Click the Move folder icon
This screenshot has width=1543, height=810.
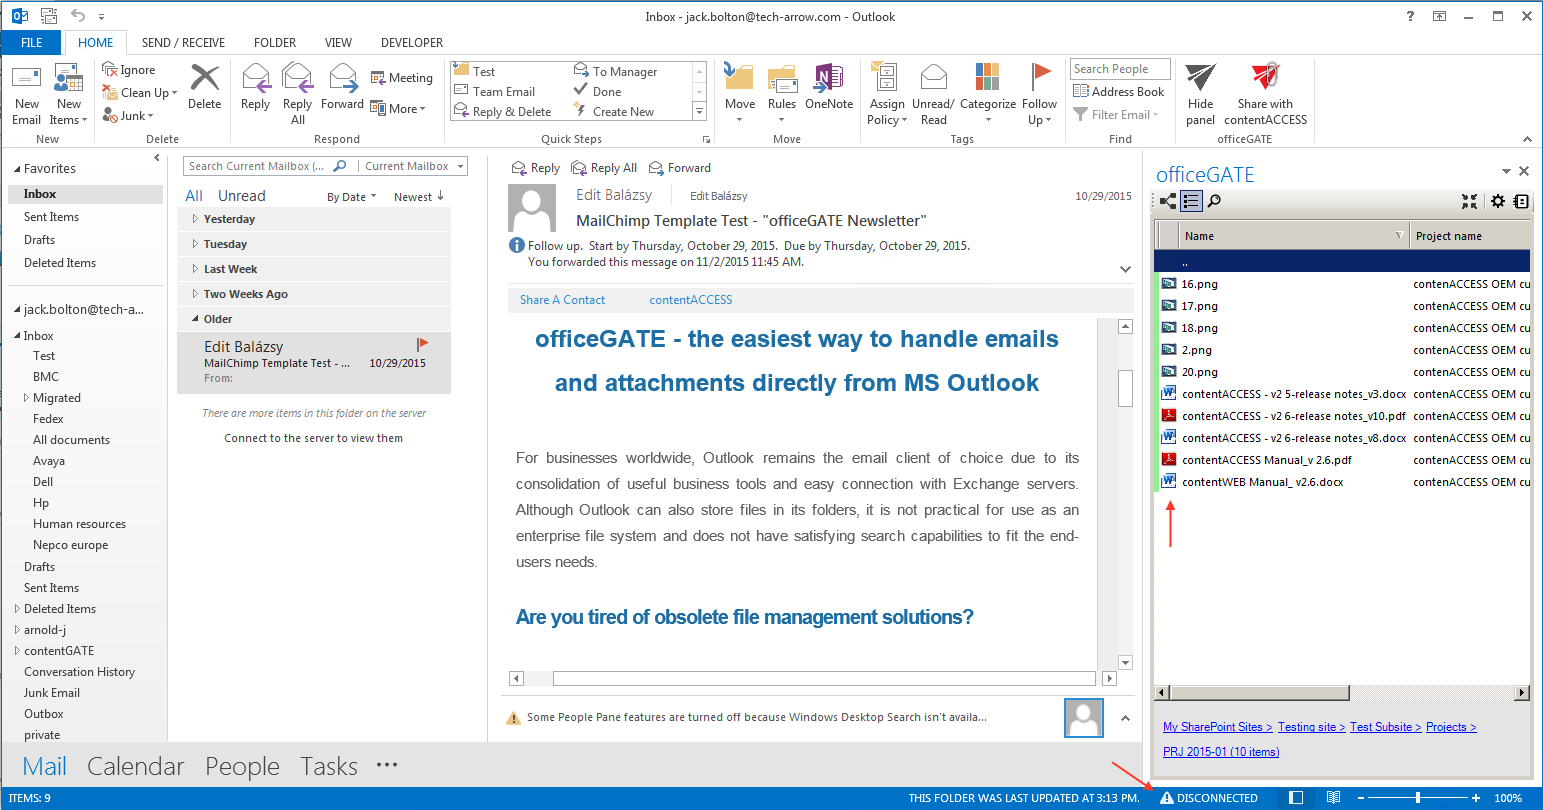(x=739, y=78)
